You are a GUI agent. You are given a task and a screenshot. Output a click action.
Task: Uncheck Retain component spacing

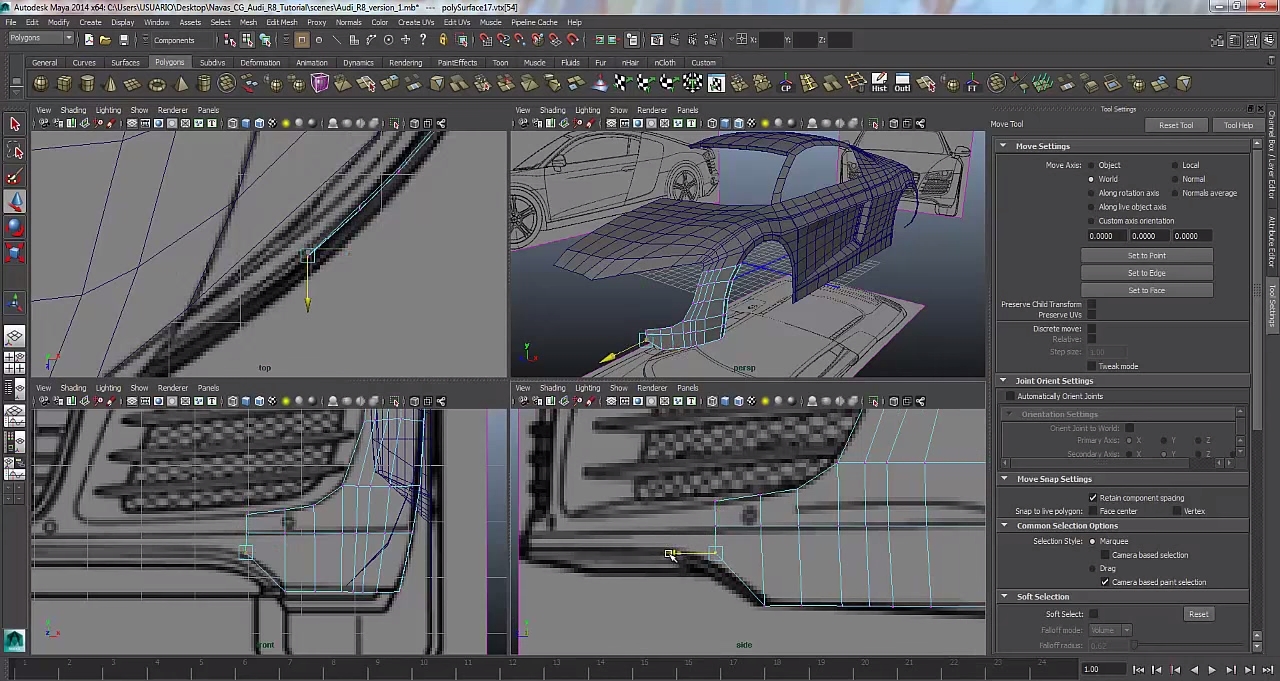(1093, 498)
